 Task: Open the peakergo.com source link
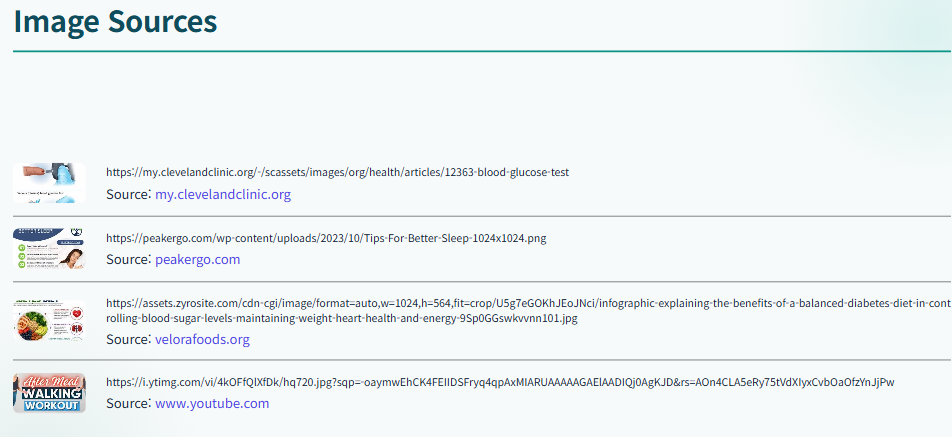point(197,260)
